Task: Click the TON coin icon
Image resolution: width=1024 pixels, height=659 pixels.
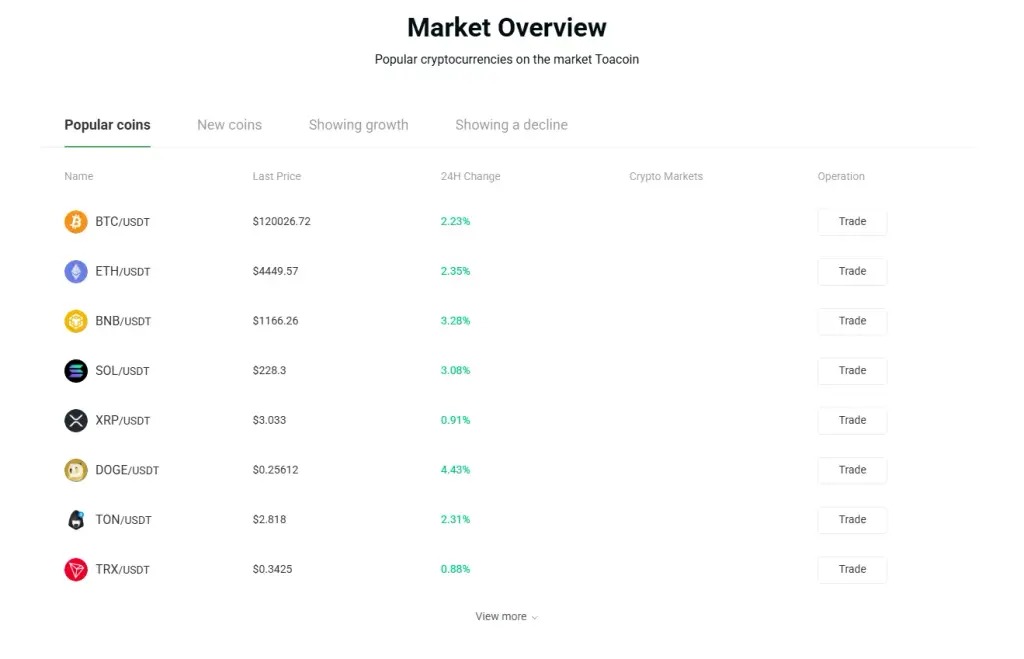Action: [76, 519]
